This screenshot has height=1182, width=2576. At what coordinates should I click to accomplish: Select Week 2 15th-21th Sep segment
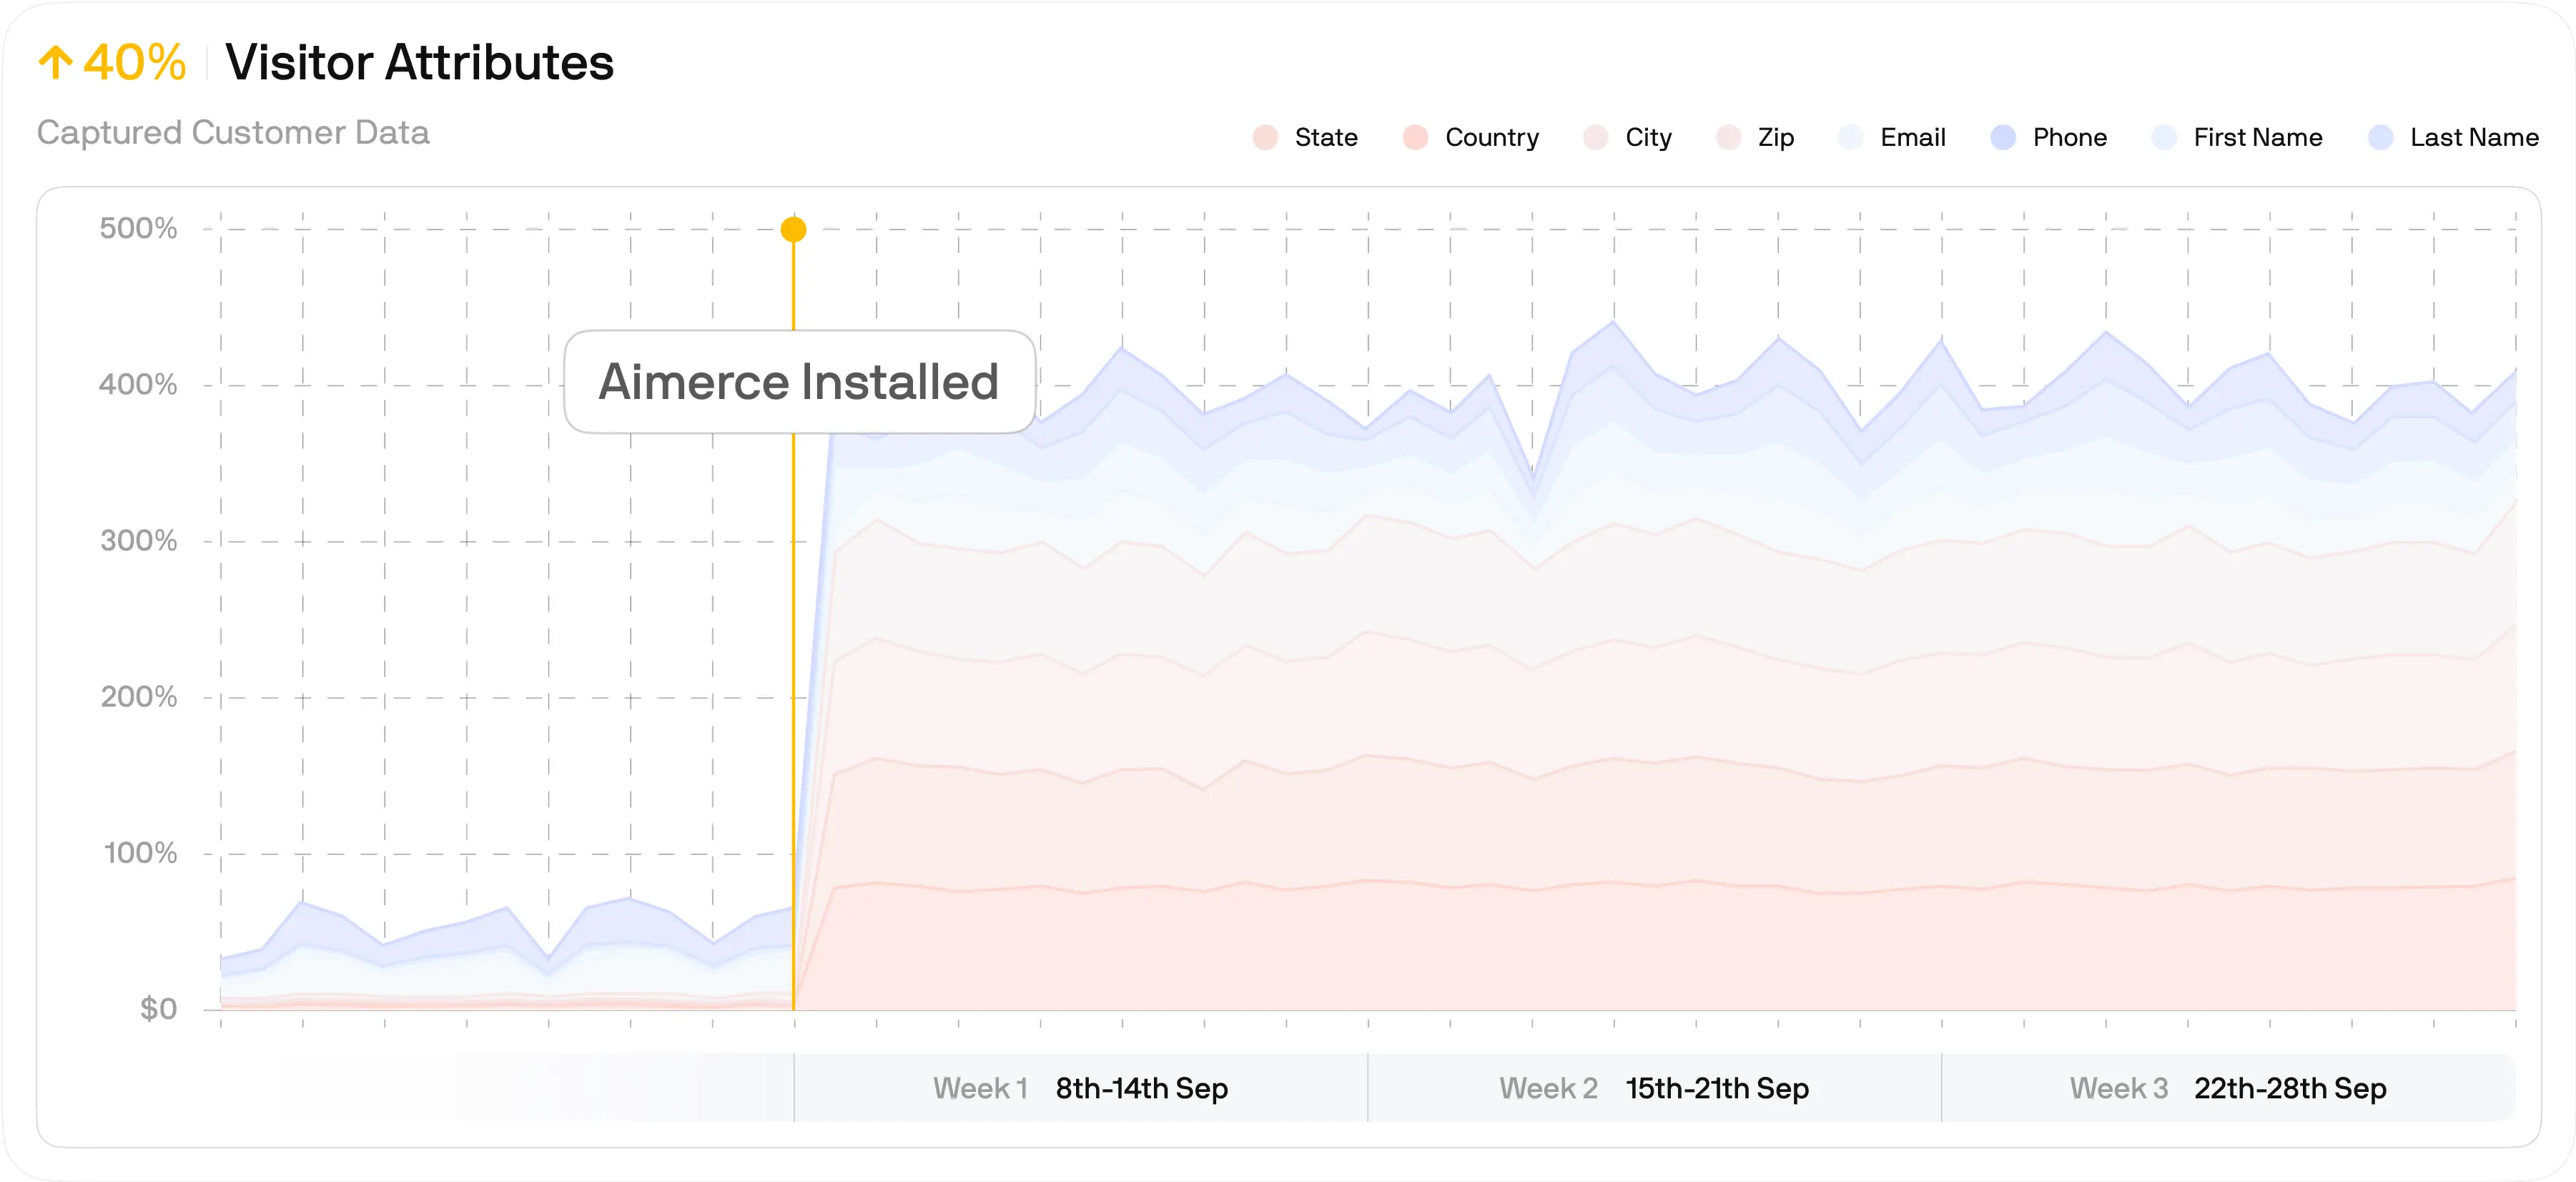pos(1654,1087)
